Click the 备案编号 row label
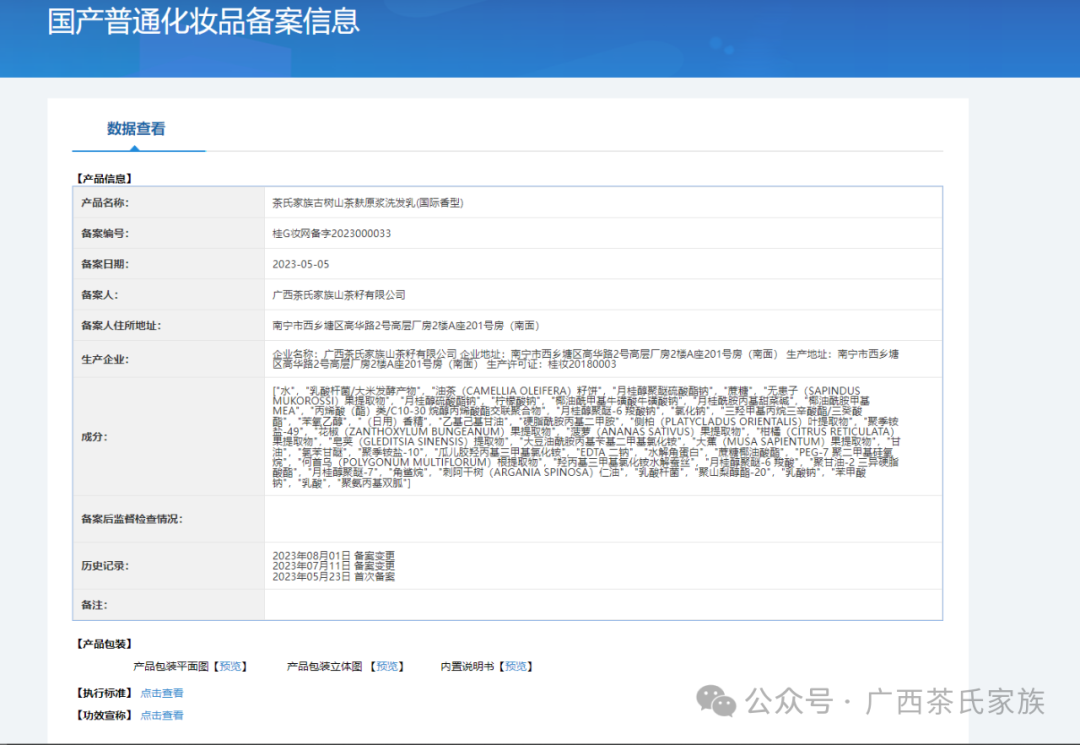 (x=105, y=233)
